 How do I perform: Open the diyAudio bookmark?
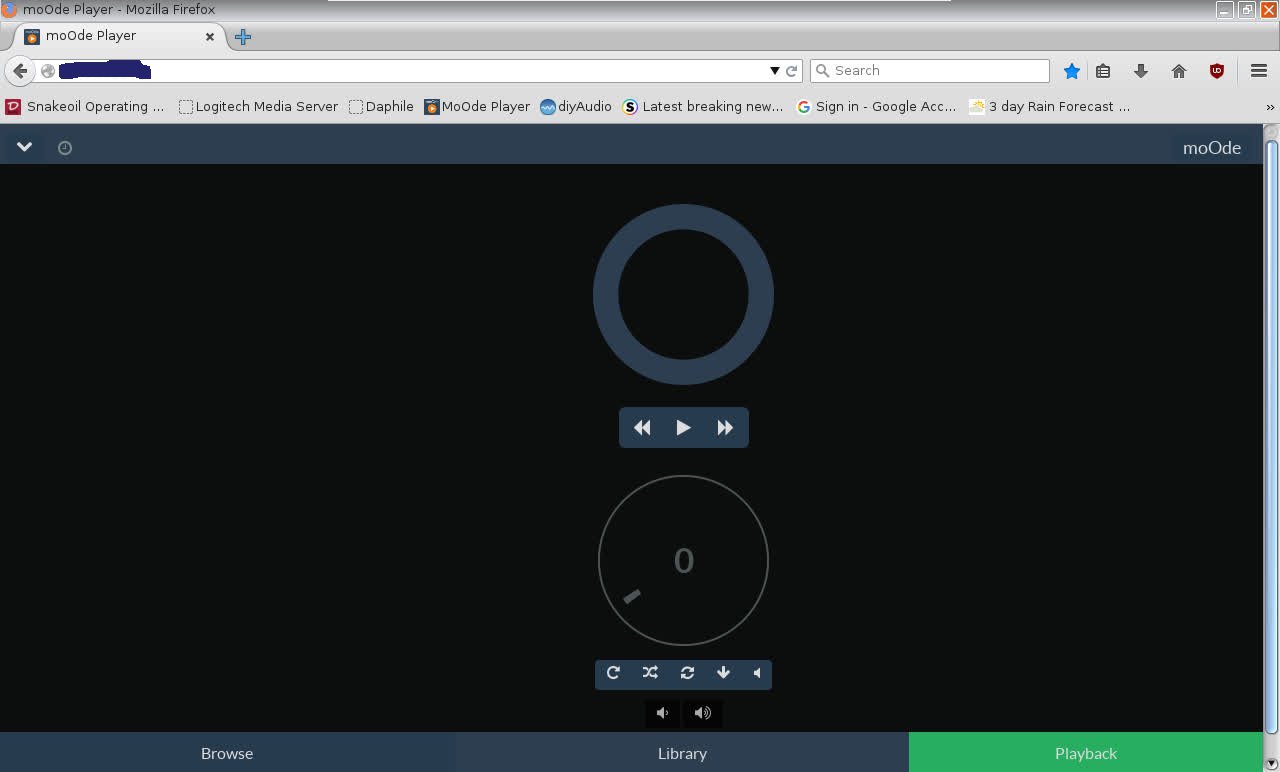pyautogui.click(x=576, y=106)
